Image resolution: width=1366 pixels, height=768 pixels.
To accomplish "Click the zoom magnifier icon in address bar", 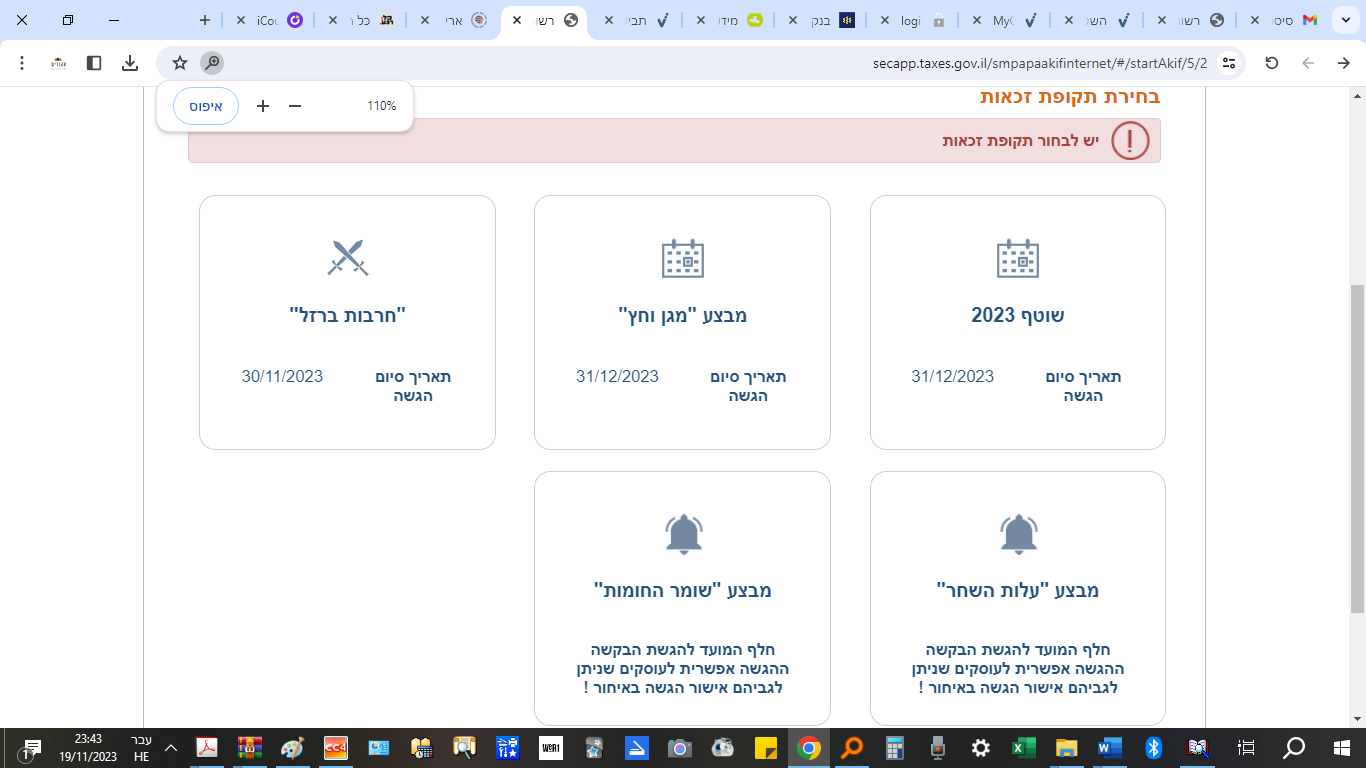I will click(x=212, y=63).
